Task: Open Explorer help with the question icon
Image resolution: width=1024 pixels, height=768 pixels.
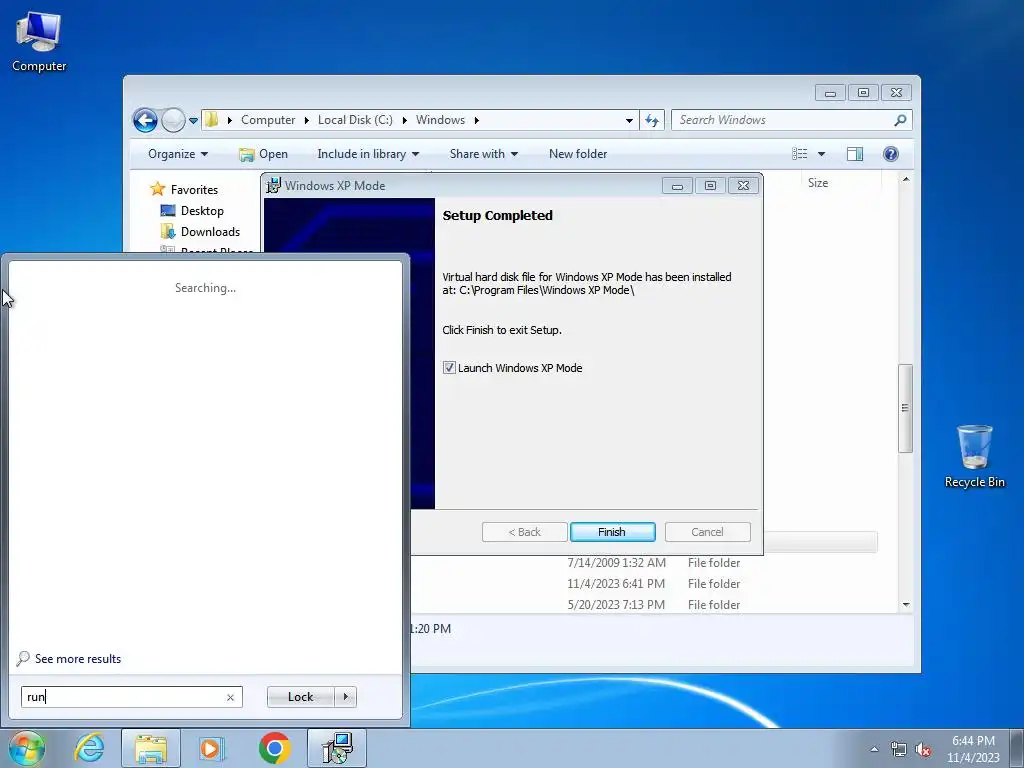Action: (891, 154)
